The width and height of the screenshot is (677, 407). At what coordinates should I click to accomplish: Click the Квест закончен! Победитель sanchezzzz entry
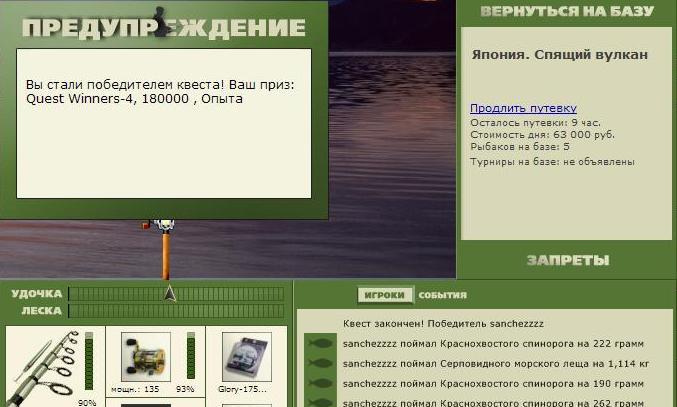click(443, 324)
